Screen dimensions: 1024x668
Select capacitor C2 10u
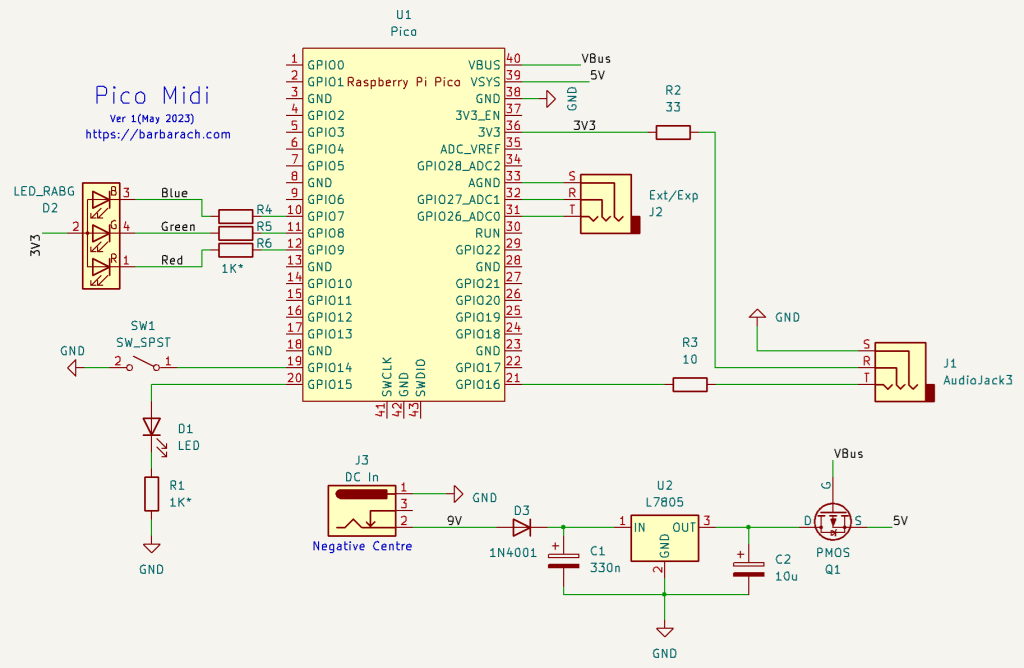(x=748, y=569)
